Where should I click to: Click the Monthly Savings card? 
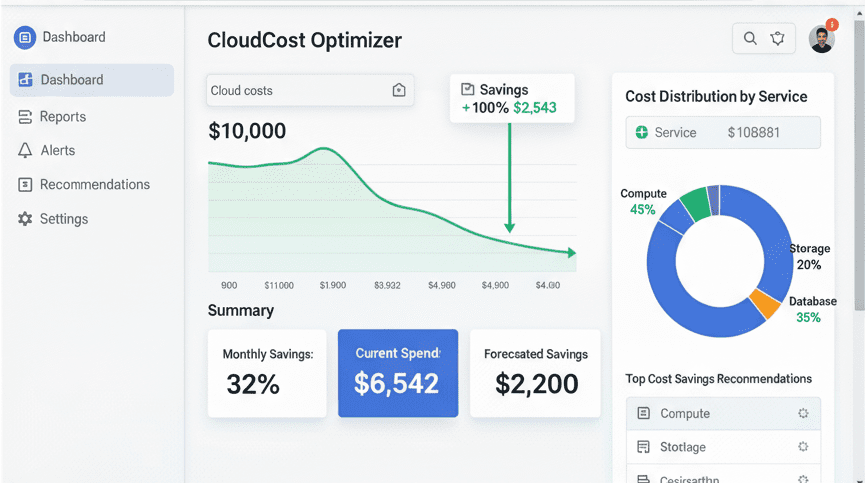[267, 373]
